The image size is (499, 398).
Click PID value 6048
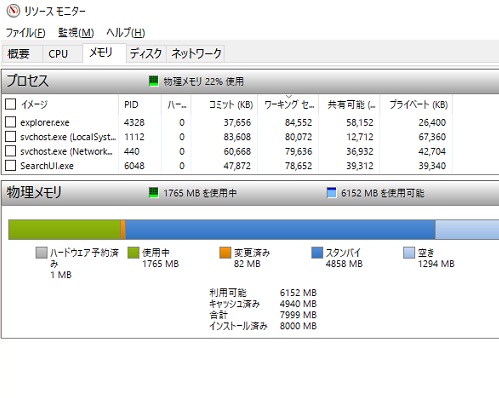[134, 166]
